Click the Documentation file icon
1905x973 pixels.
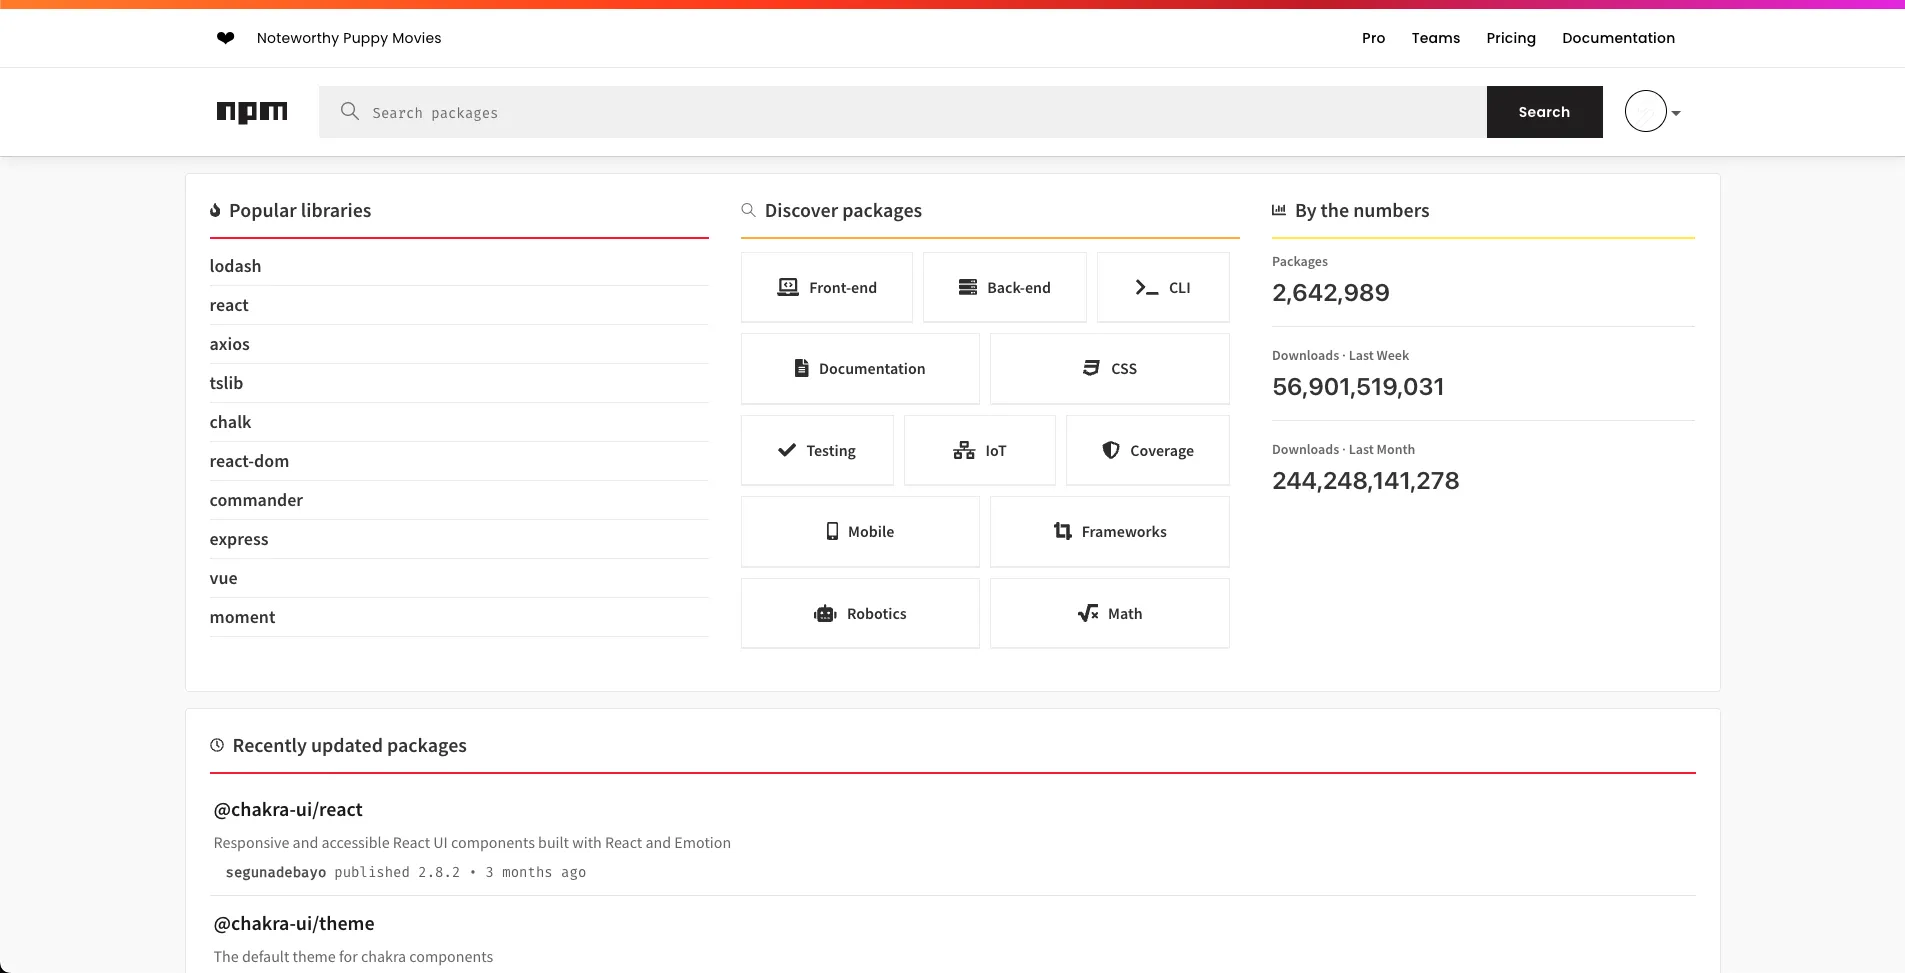(x=801, y=368)
